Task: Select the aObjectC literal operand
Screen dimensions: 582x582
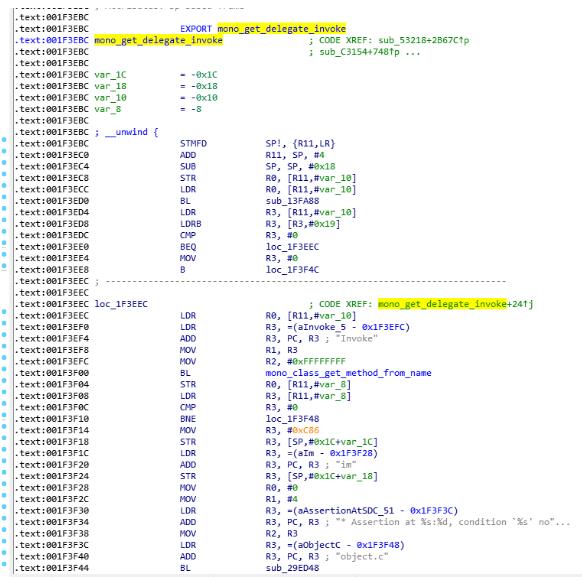Action: click(346, 545)
